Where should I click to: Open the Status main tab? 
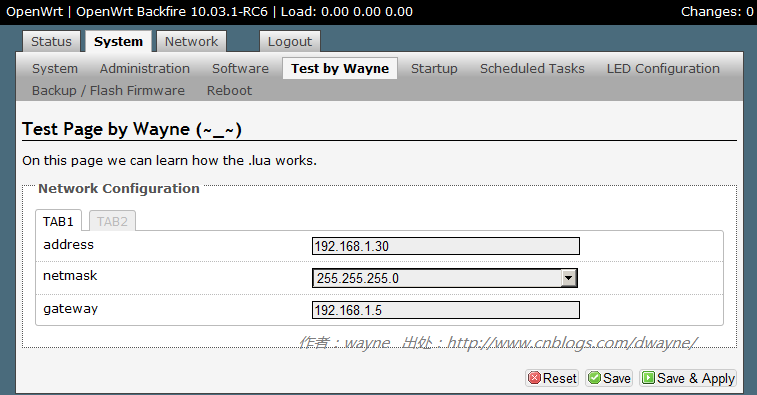(51, 42)
